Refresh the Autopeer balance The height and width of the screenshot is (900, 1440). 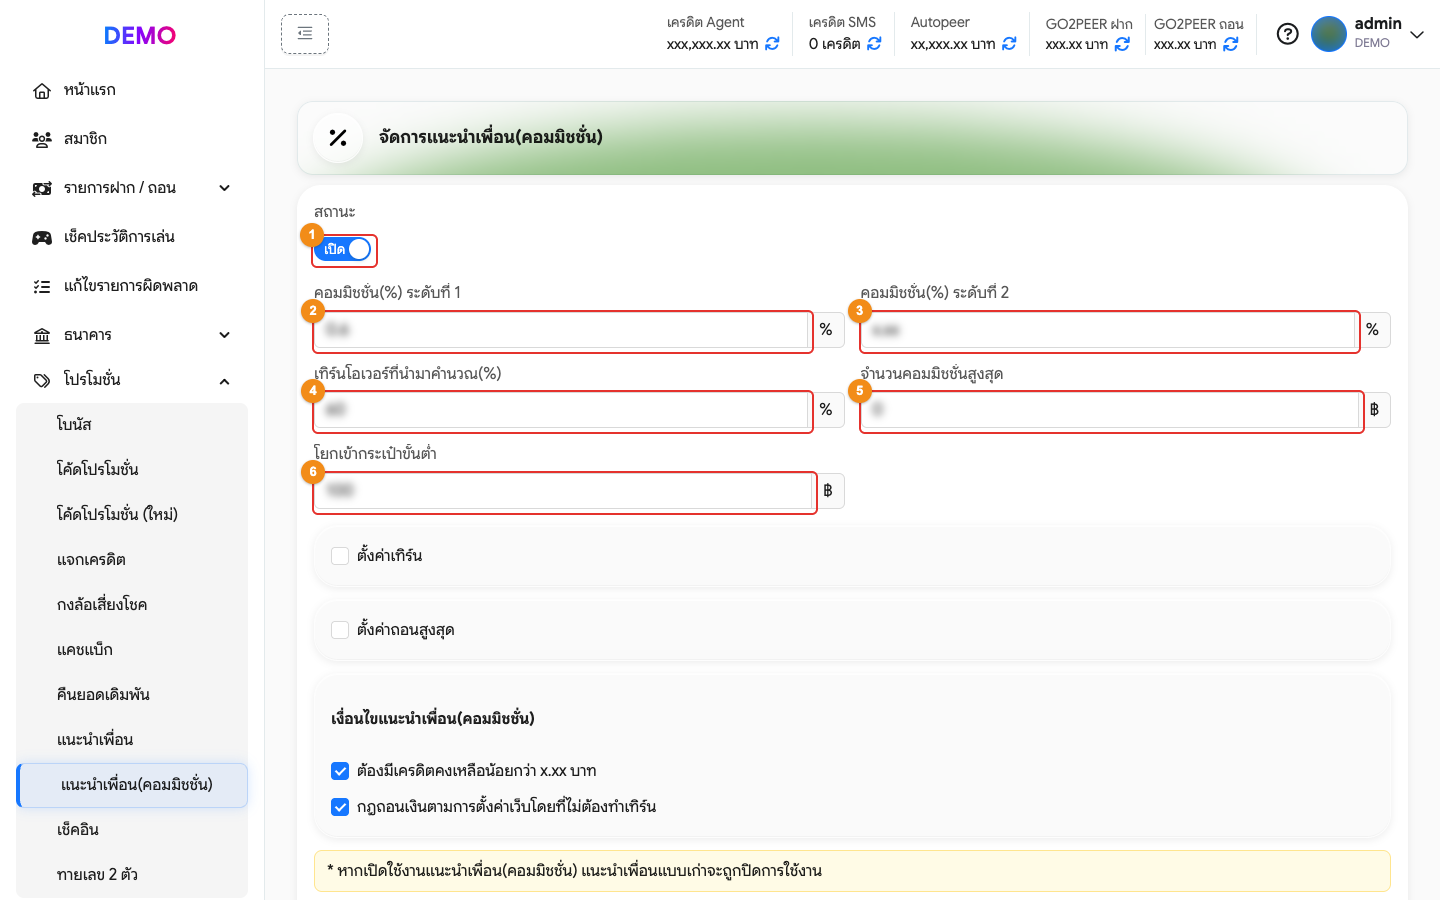coord(1009,44)
